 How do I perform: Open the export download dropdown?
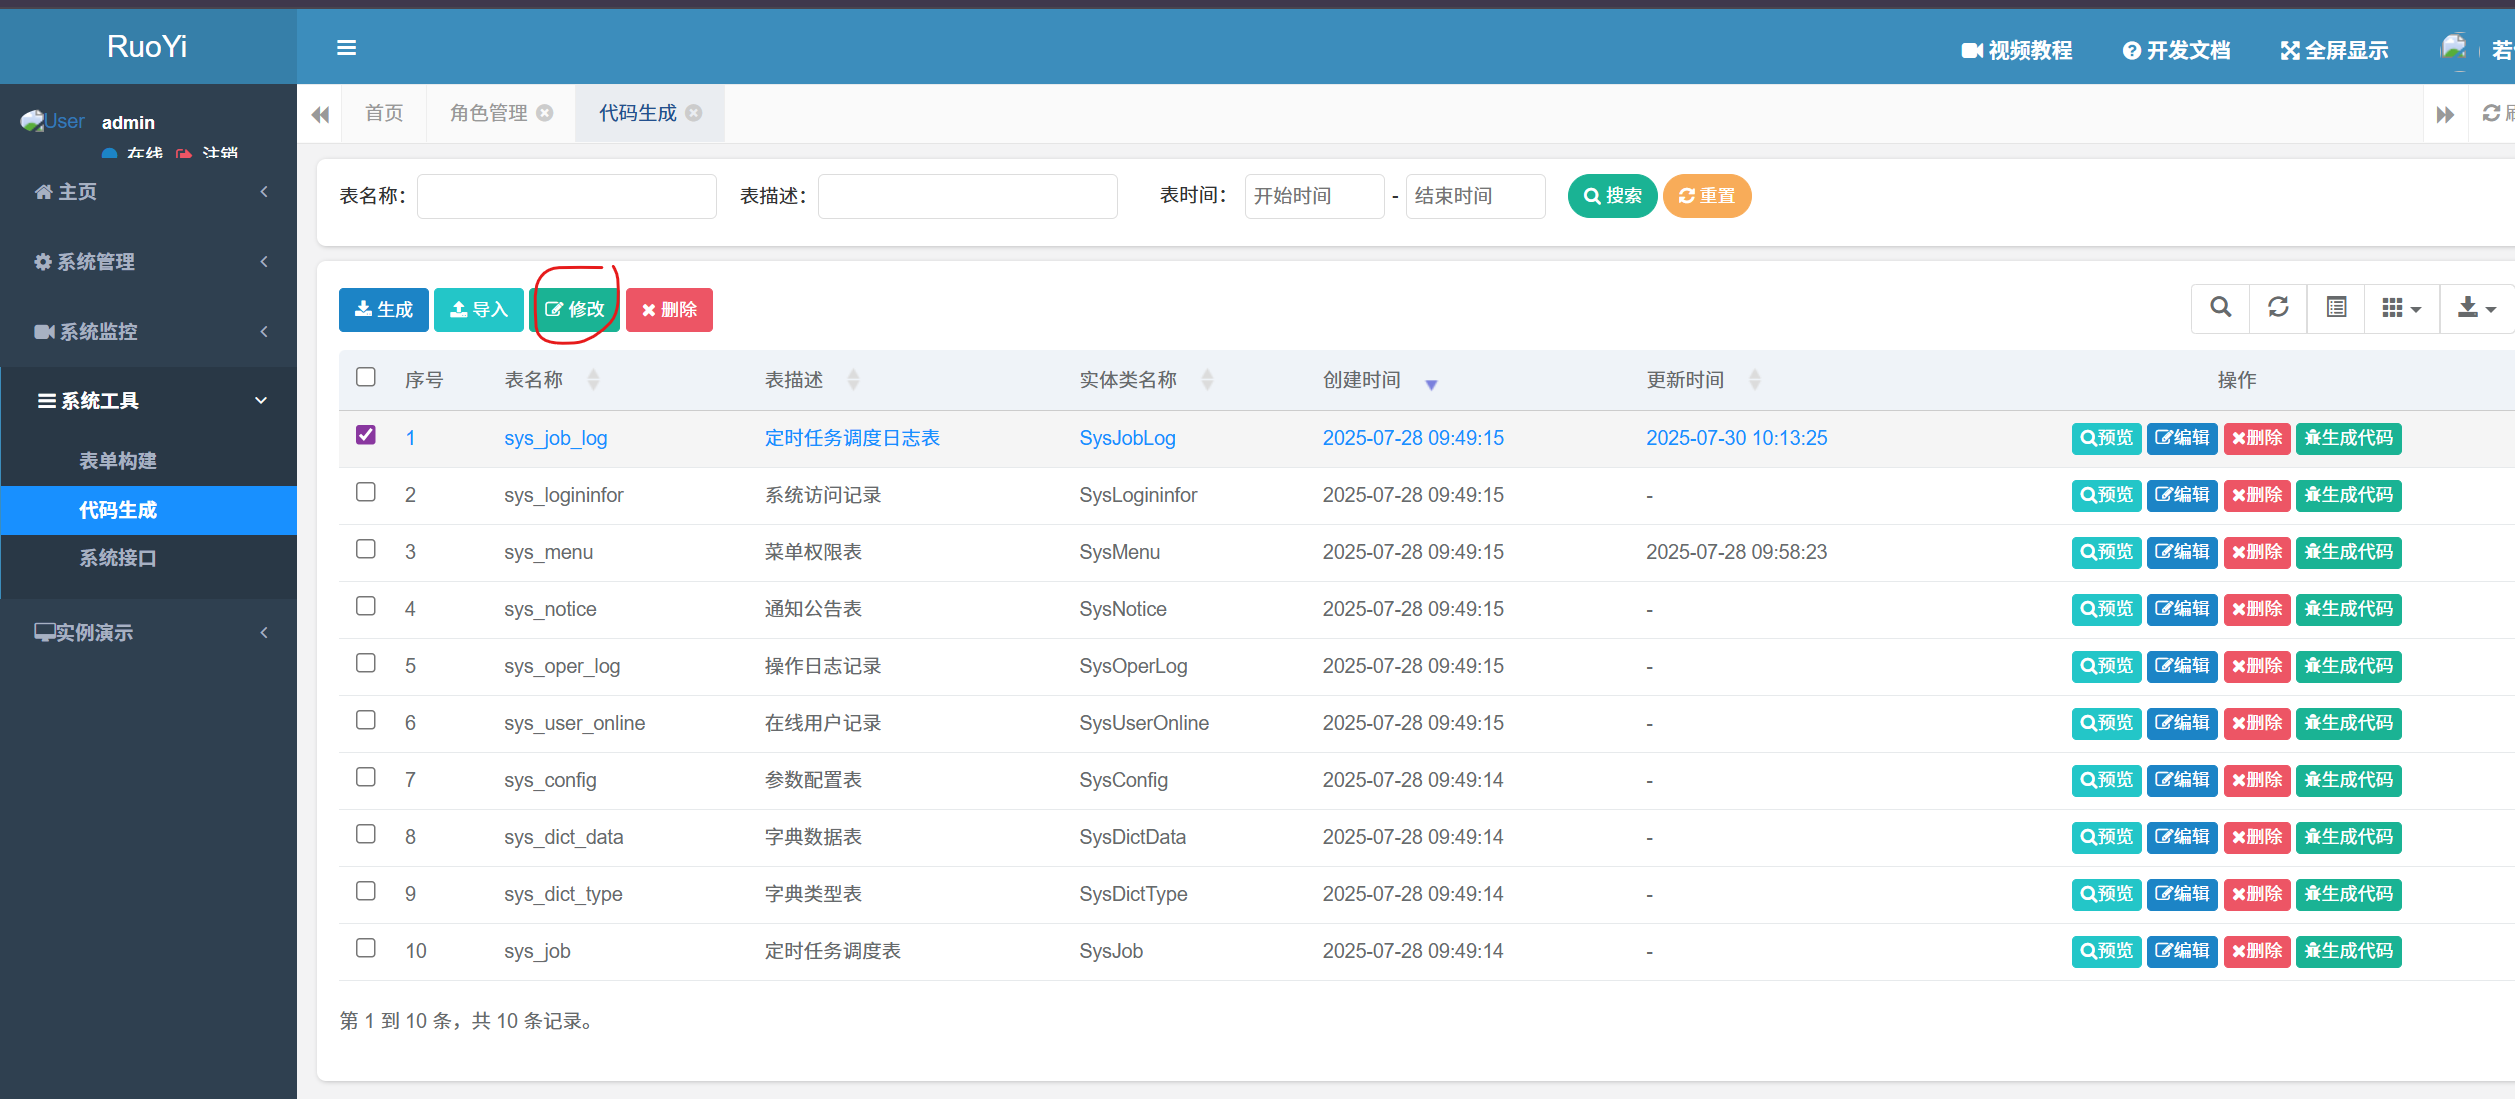click(2476, 308)
